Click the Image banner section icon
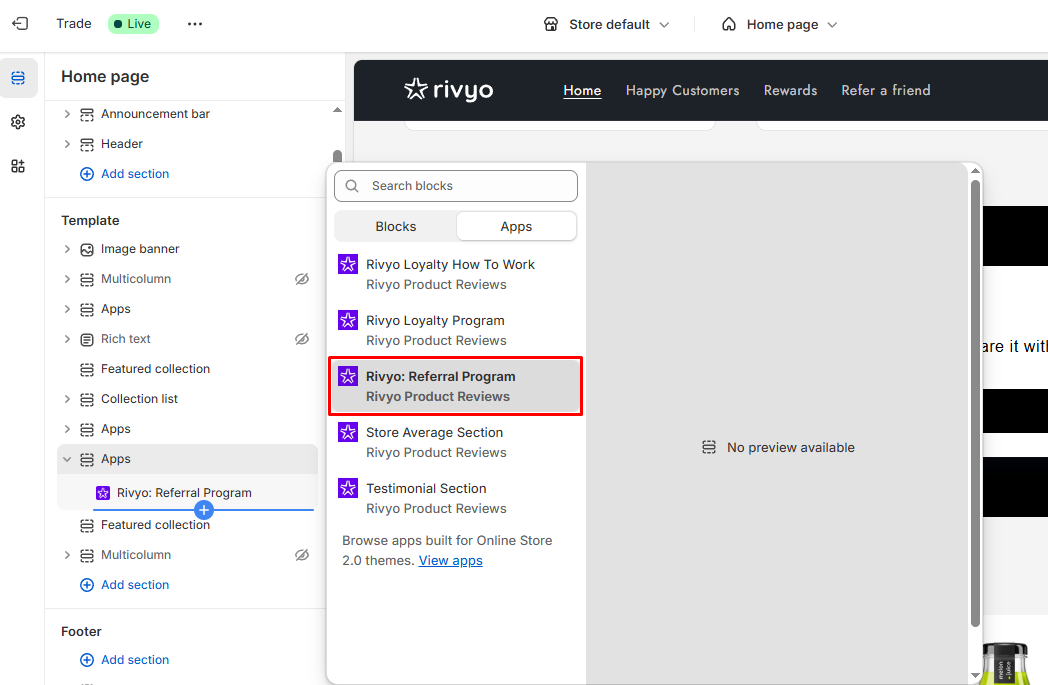Image resolution: width=1048 pixels, height=685 pixels. click(x=87, y=249)
